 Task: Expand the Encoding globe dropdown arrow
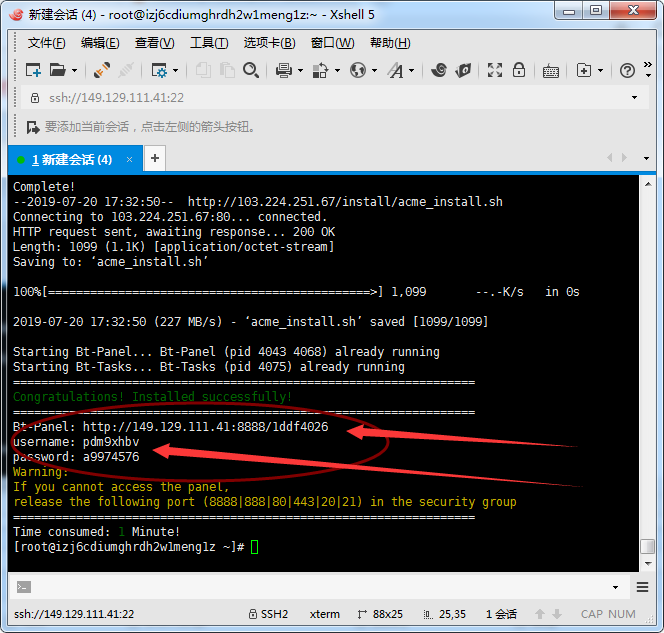pos(374,70)
